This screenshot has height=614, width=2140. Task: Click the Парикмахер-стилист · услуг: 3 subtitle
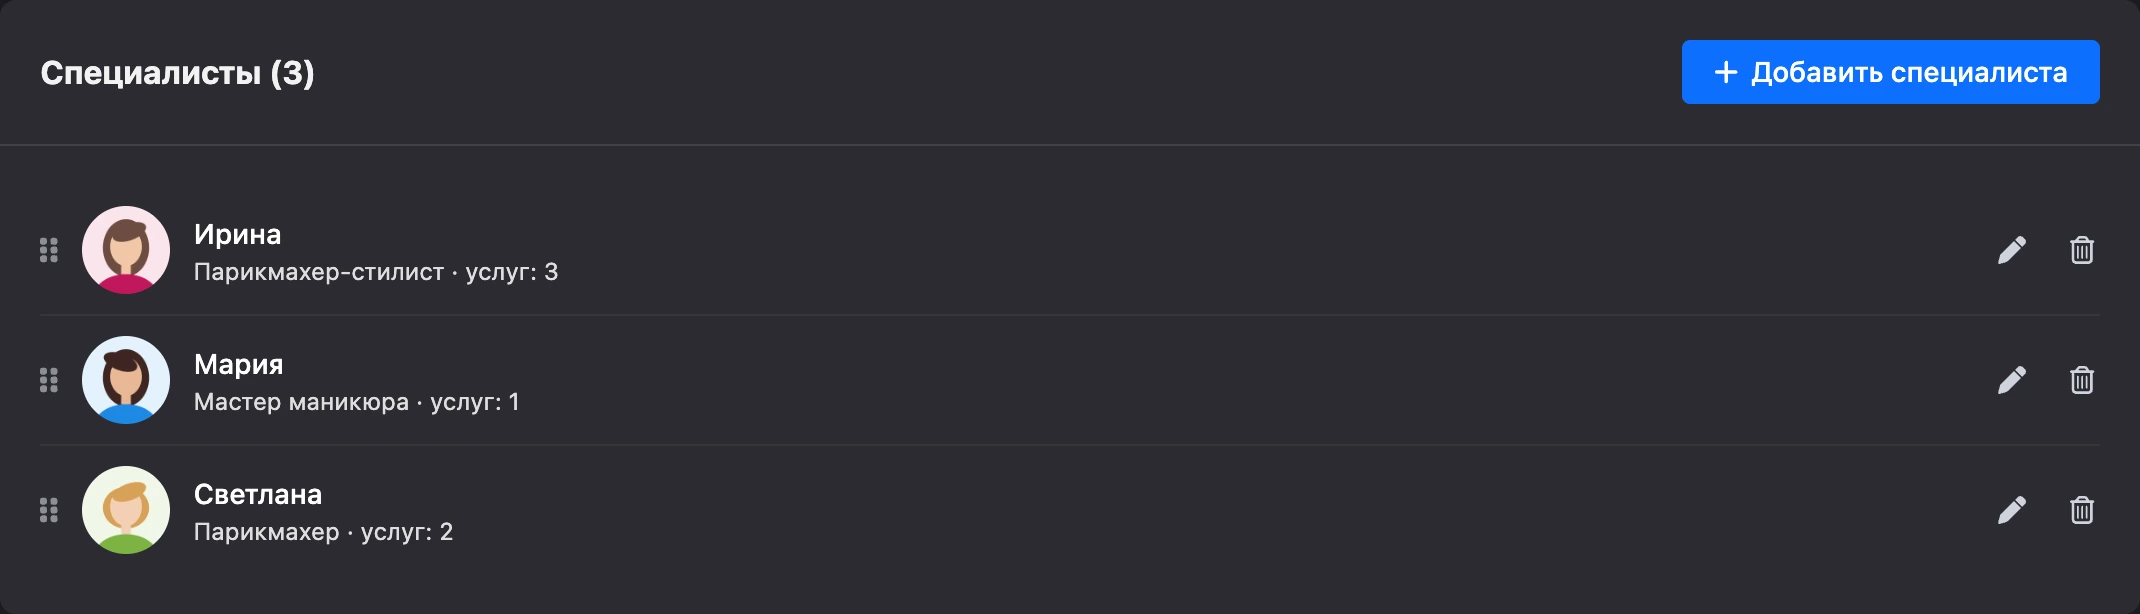[x=376, y=272]
